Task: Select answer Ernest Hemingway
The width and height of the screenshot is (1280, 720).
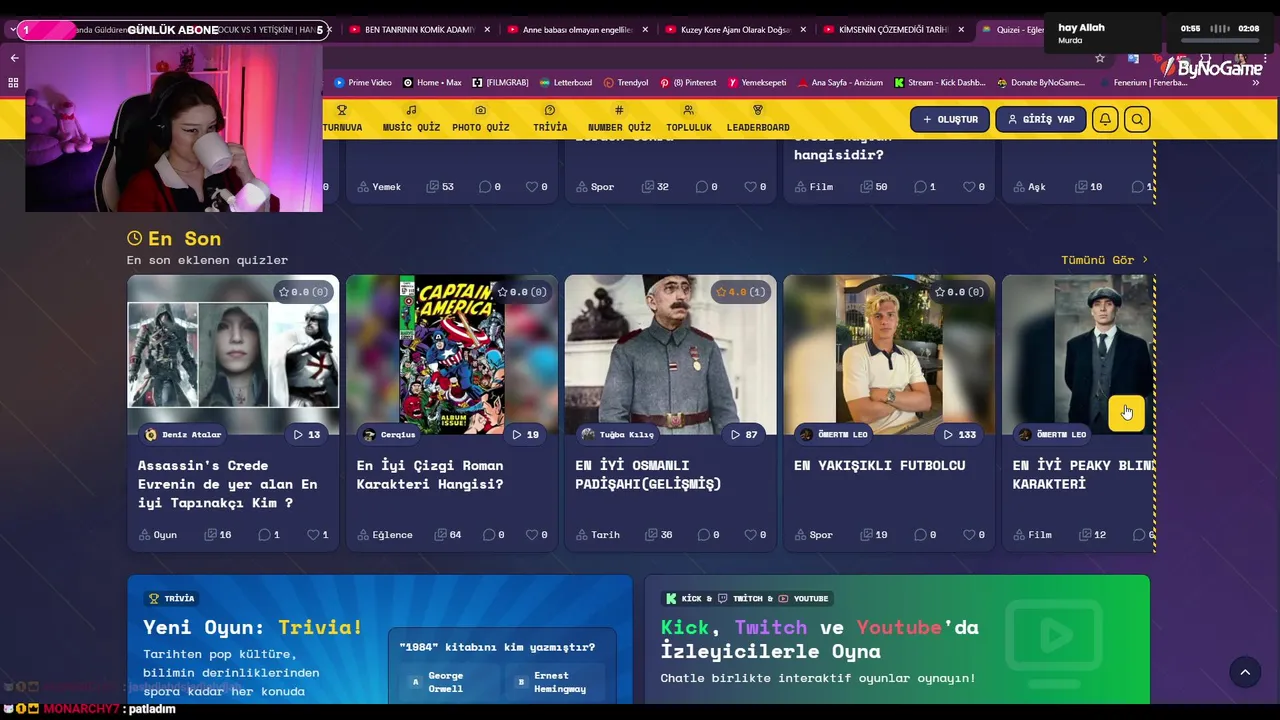Action: point(555,682)
